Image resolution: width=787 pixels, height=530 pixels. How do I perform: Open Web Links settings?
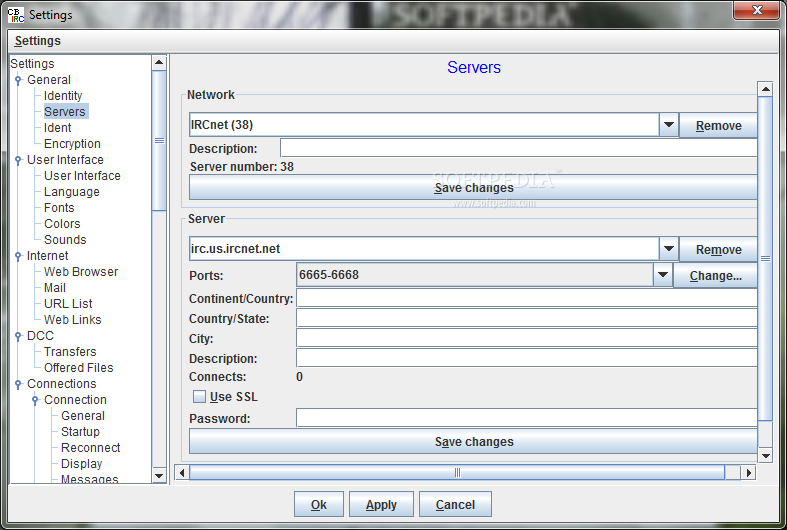pos(72,320)
